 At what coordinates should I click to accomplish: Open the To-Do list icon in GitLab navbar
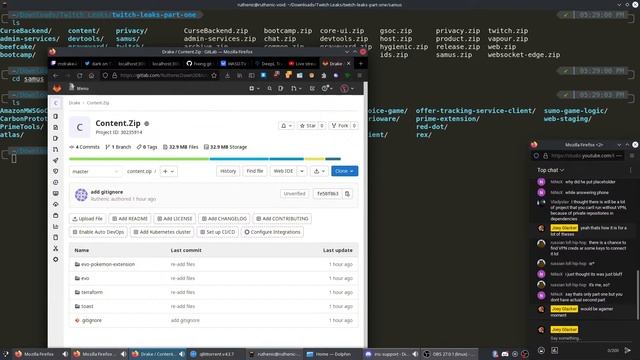click(312, 88)
